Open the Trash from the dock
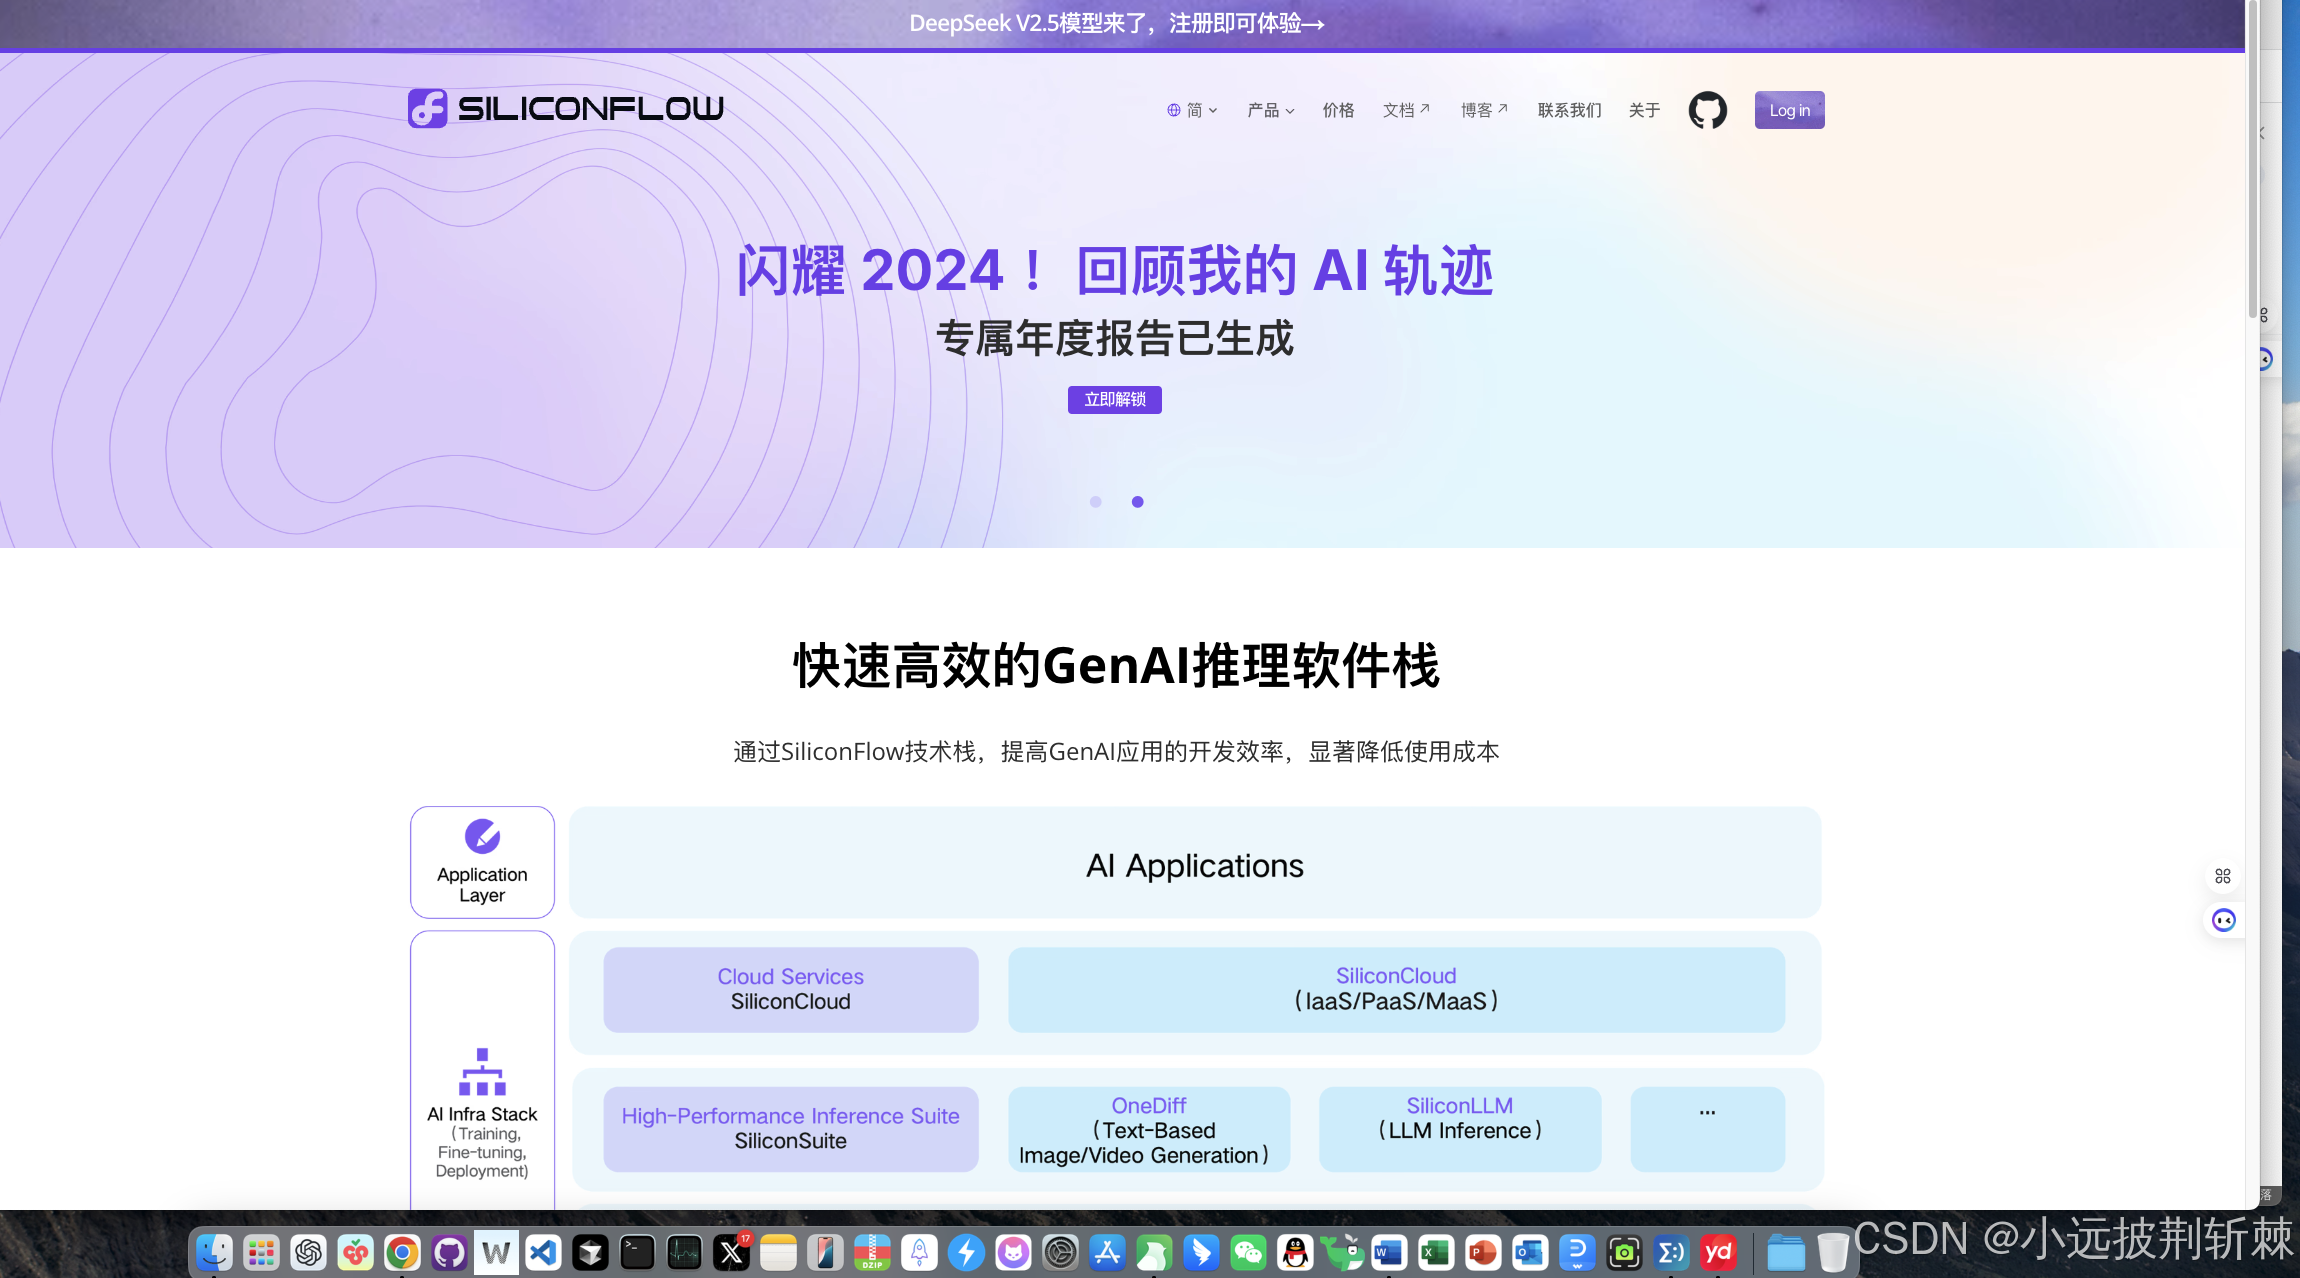Image resolution: width=2300 pixels, height=1278 pixels. pyautogui.click(x=1832, y=1252)
